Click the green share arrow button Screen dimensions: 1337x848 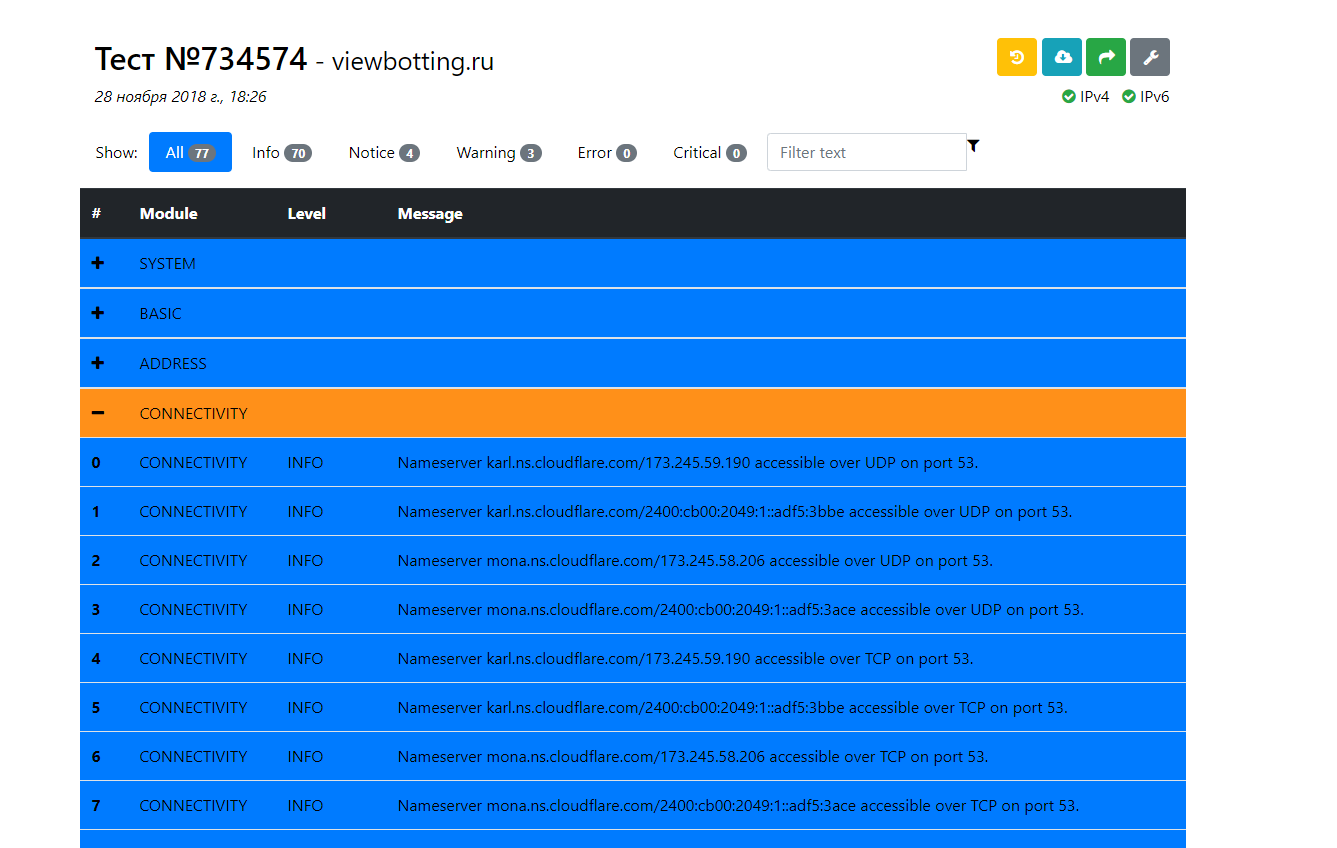tap(1105, 57)
